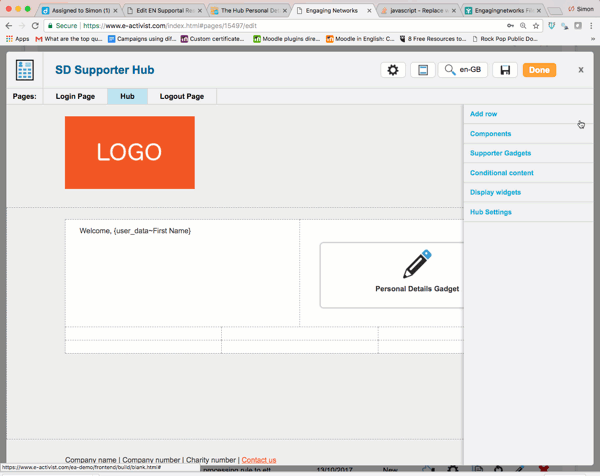Click the page layout icon next to the gear
This screenshot has height=476, width=600.
[423, 70]
